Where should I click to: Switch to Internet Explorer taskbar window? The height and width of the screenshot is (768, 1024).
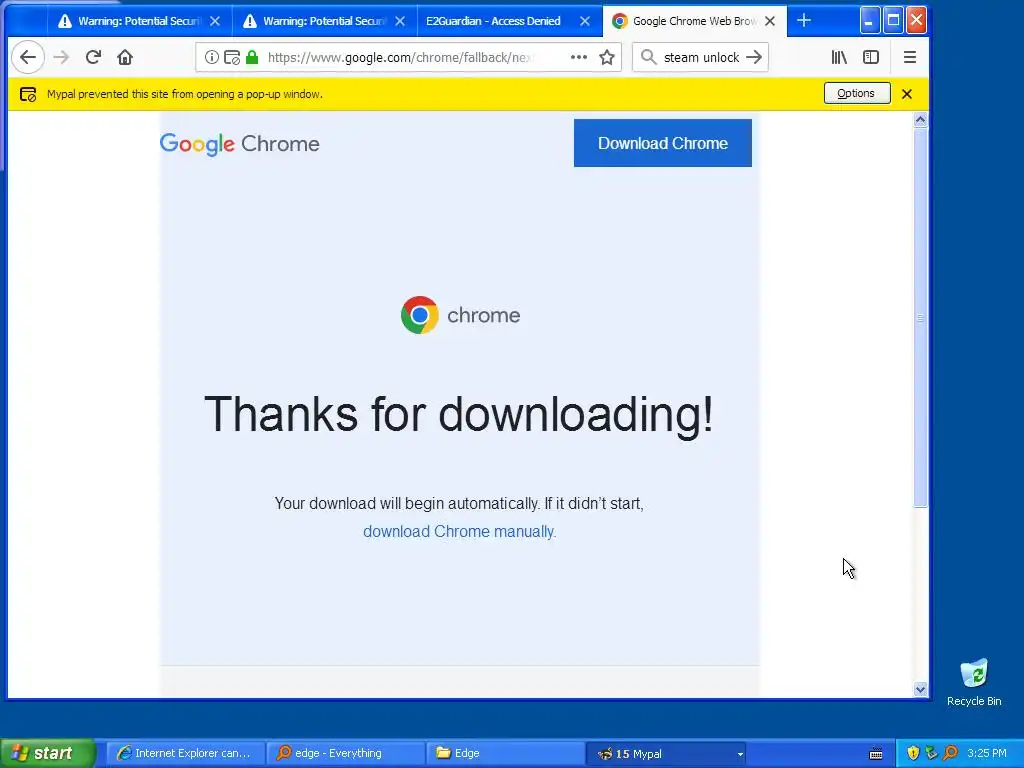(186, 754)
